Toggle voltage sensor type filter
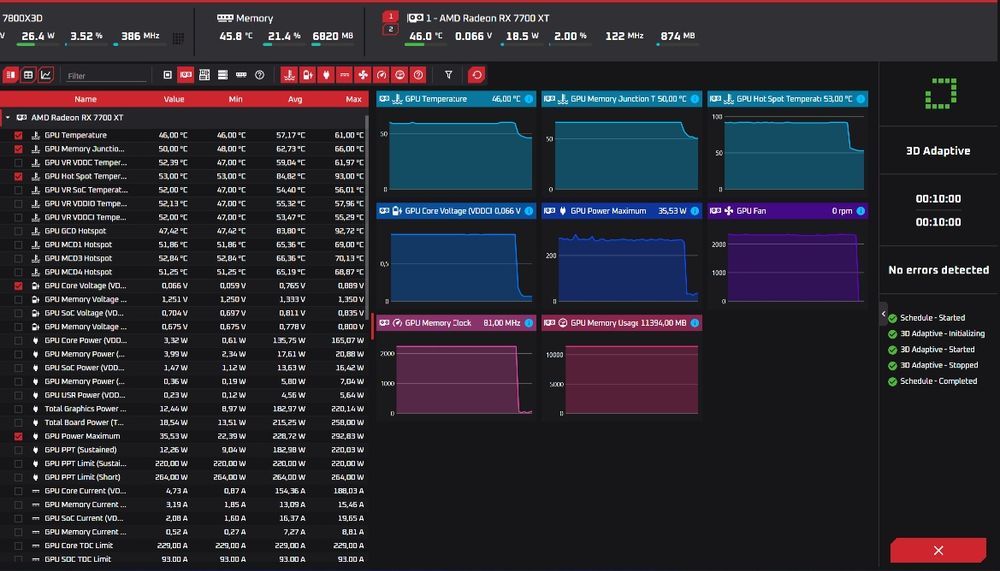Image resolution: width=1000 pixels, height=571 pixels. pos(307,75)
